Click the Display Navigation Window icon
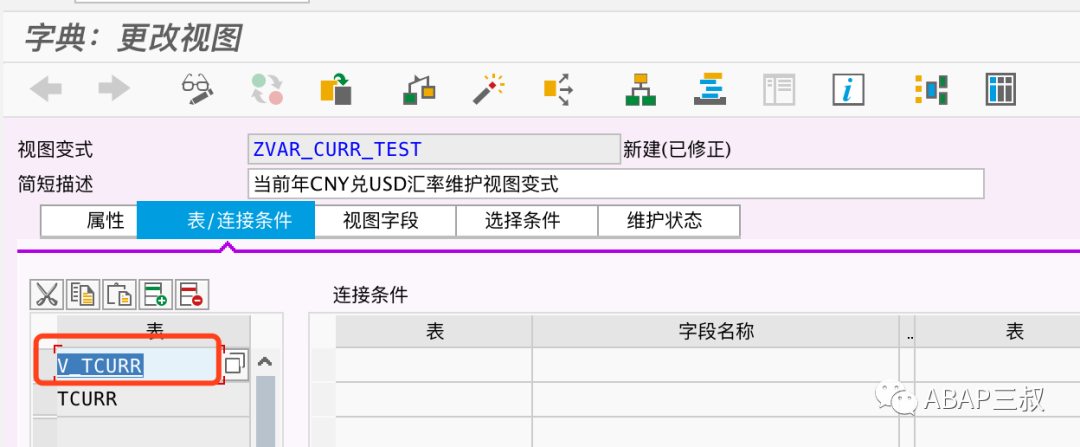The image size is (1080, 447). pos(709,88)
